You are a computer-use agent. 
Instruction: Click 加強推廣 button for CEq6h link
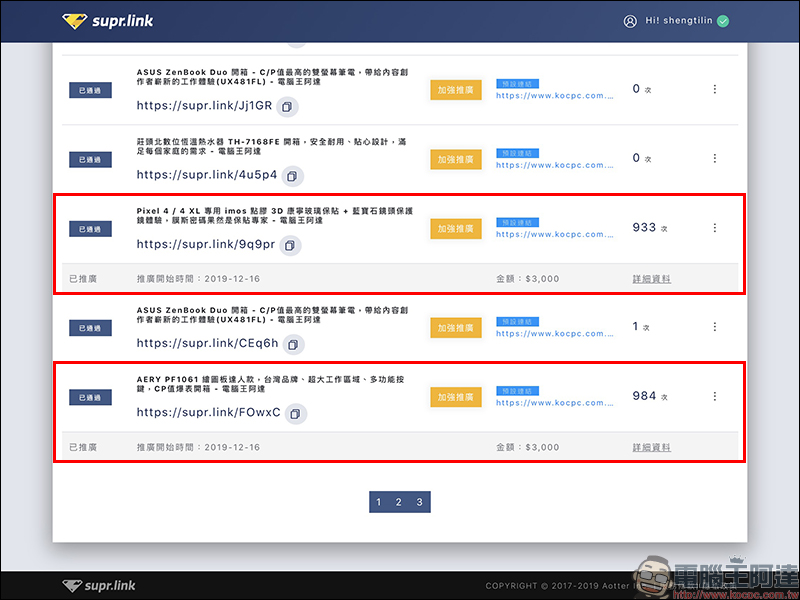tap(456, 327)
